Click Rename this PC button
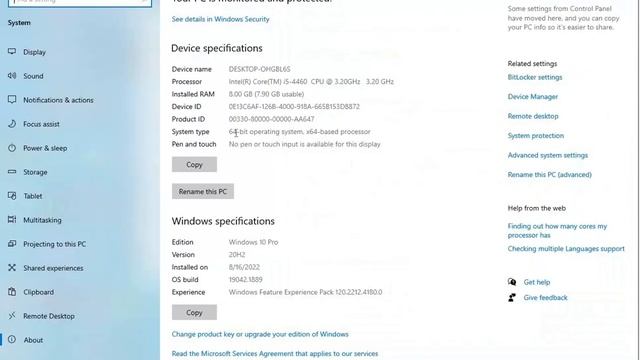The image size is (640, 360). 202,191
